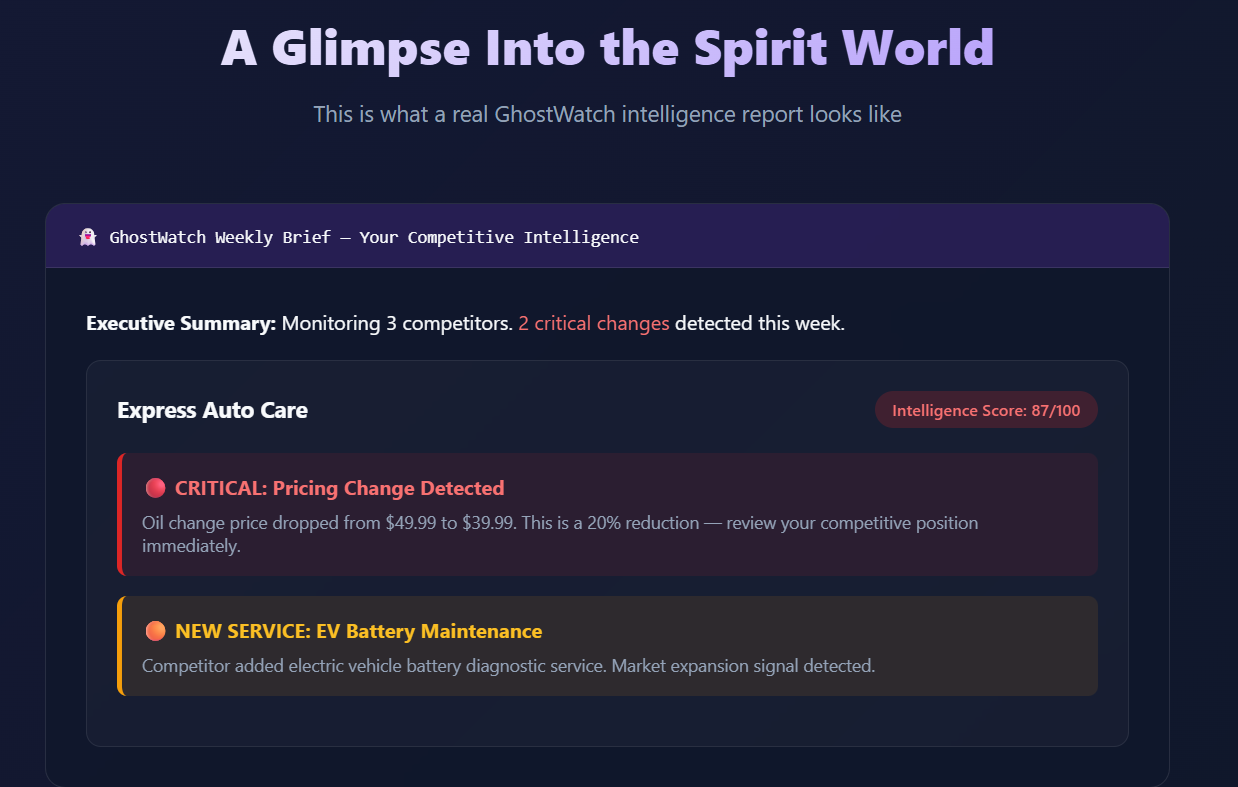Viewport: 1238px width, 787px height.
Task: Click the Intelligence Score 87/100 badge
Action: (x=985, y=410)
